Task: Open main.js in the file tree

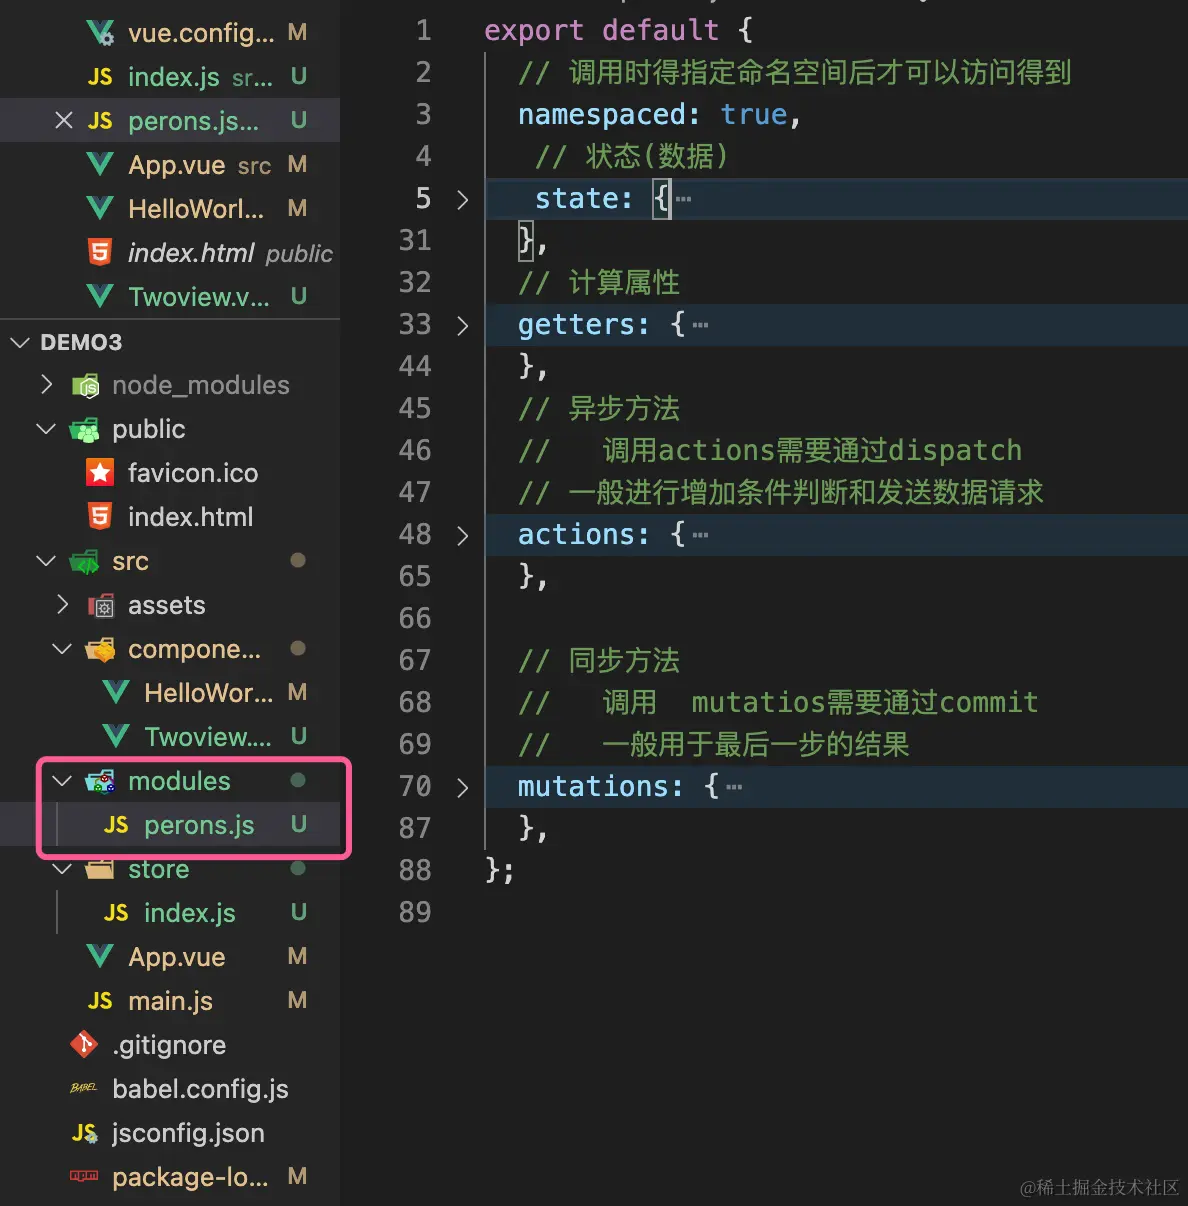Action: [x=170, y=1001]
